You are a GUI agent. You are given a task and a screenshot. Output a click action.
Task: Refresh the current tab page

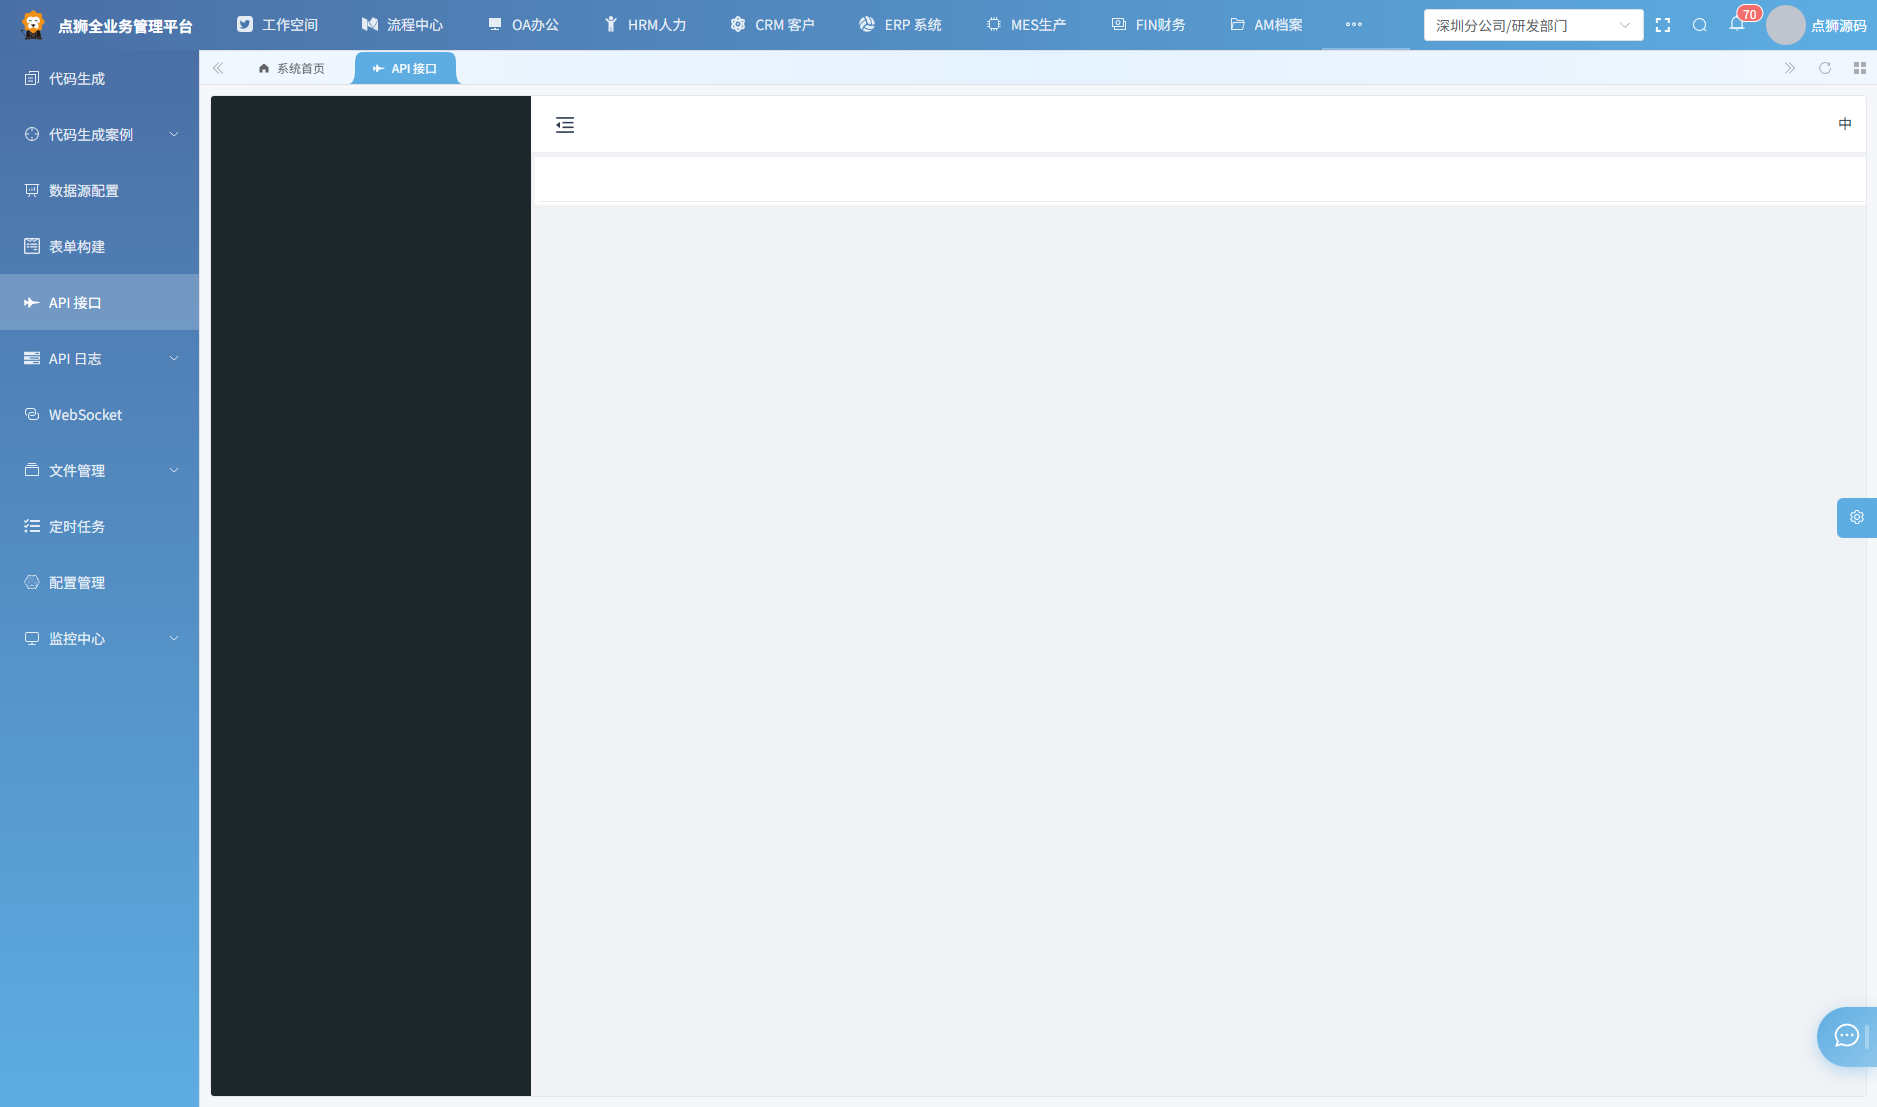click(x=1825, y=68)
